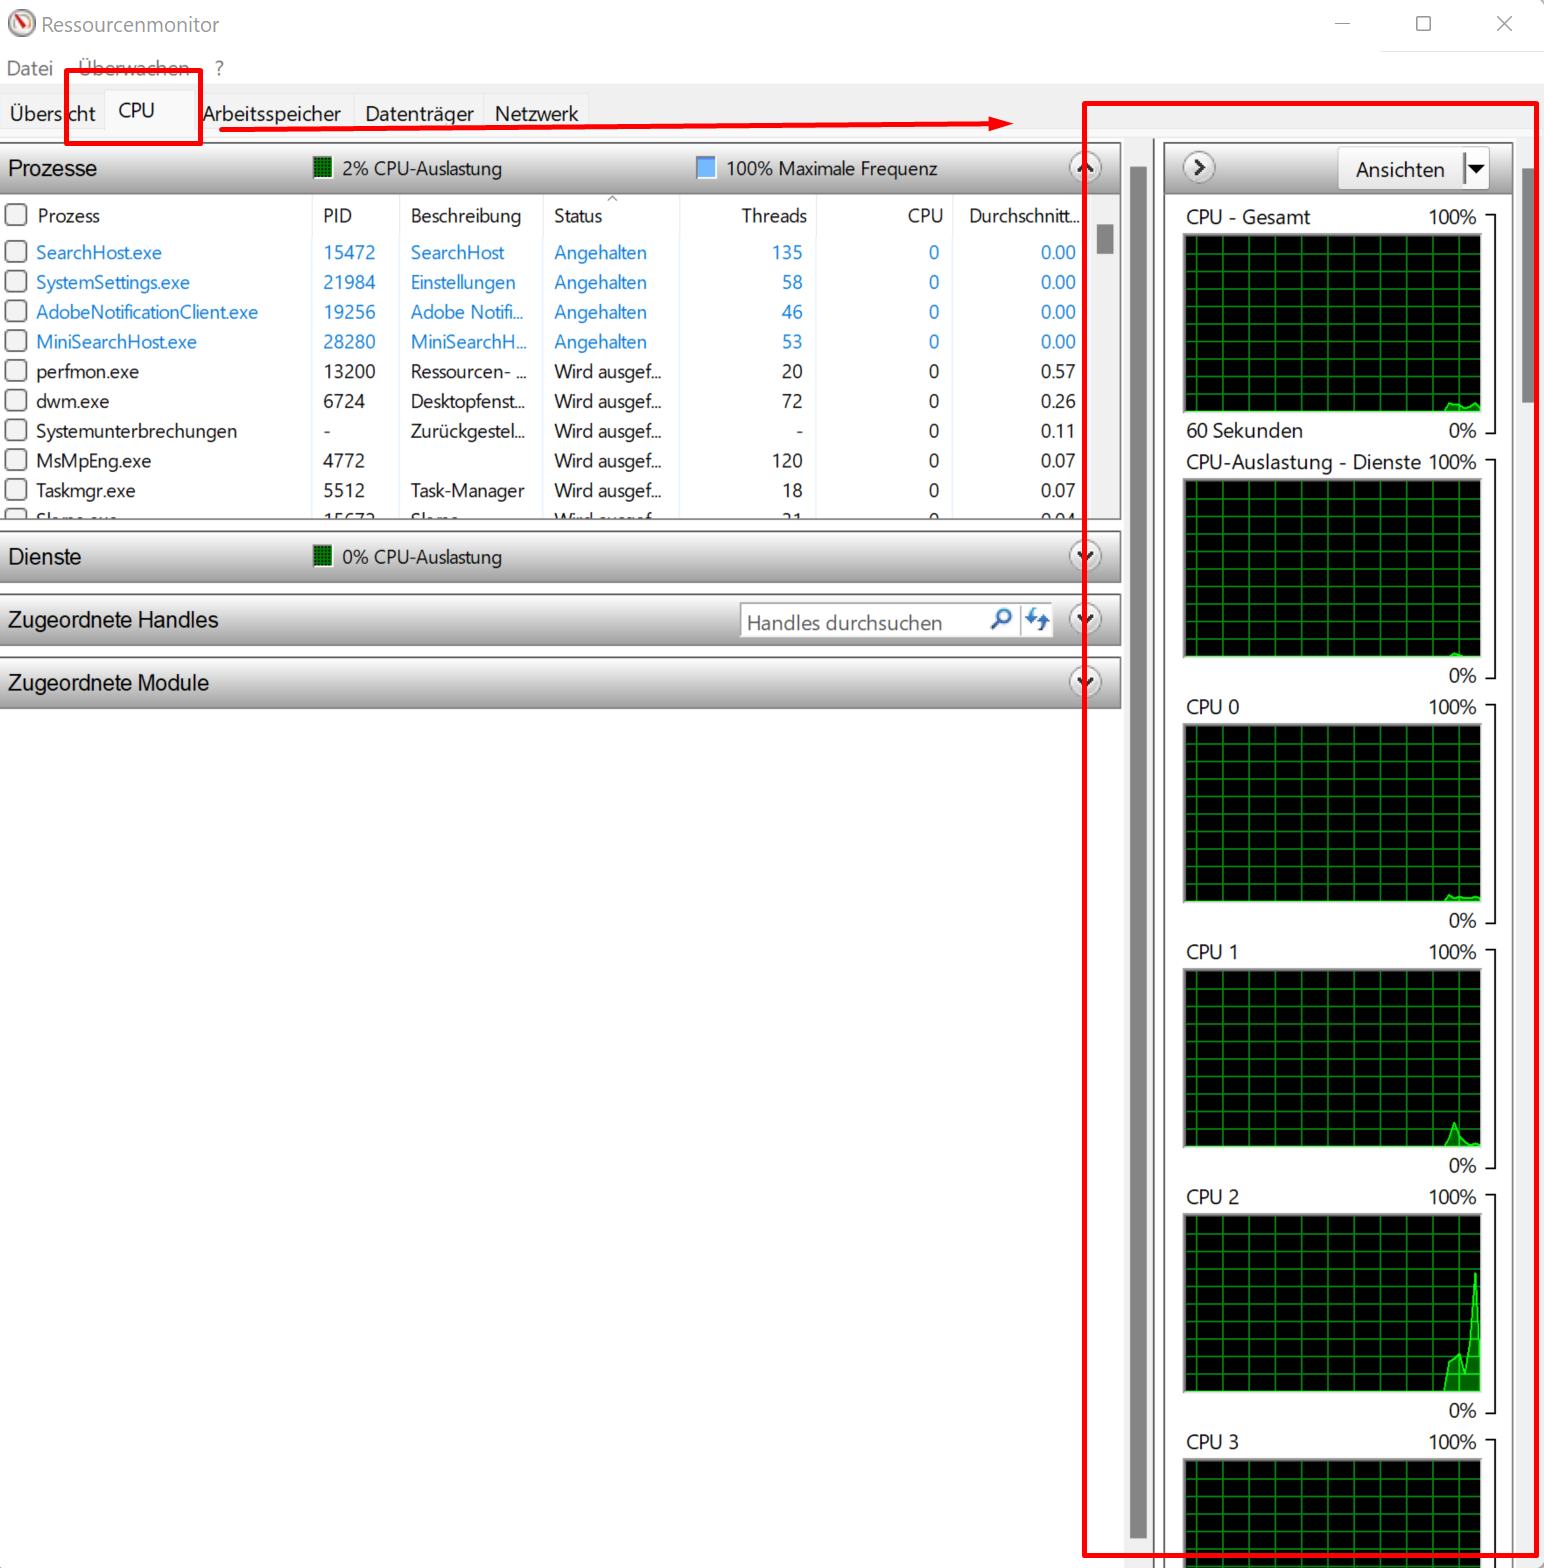The height and width of the screenshot is (1568, 1544).
Task: Expand the Dienste section chevron
Action: pos(1085,556)
